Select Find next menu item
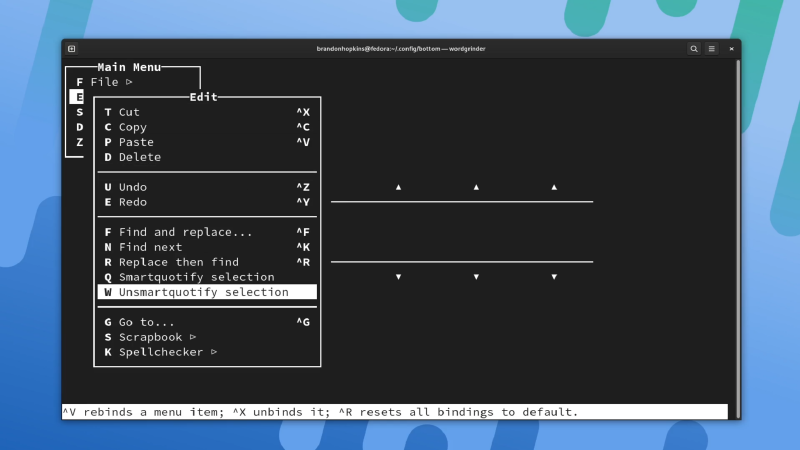800x450 pixels. pos(150,247)
